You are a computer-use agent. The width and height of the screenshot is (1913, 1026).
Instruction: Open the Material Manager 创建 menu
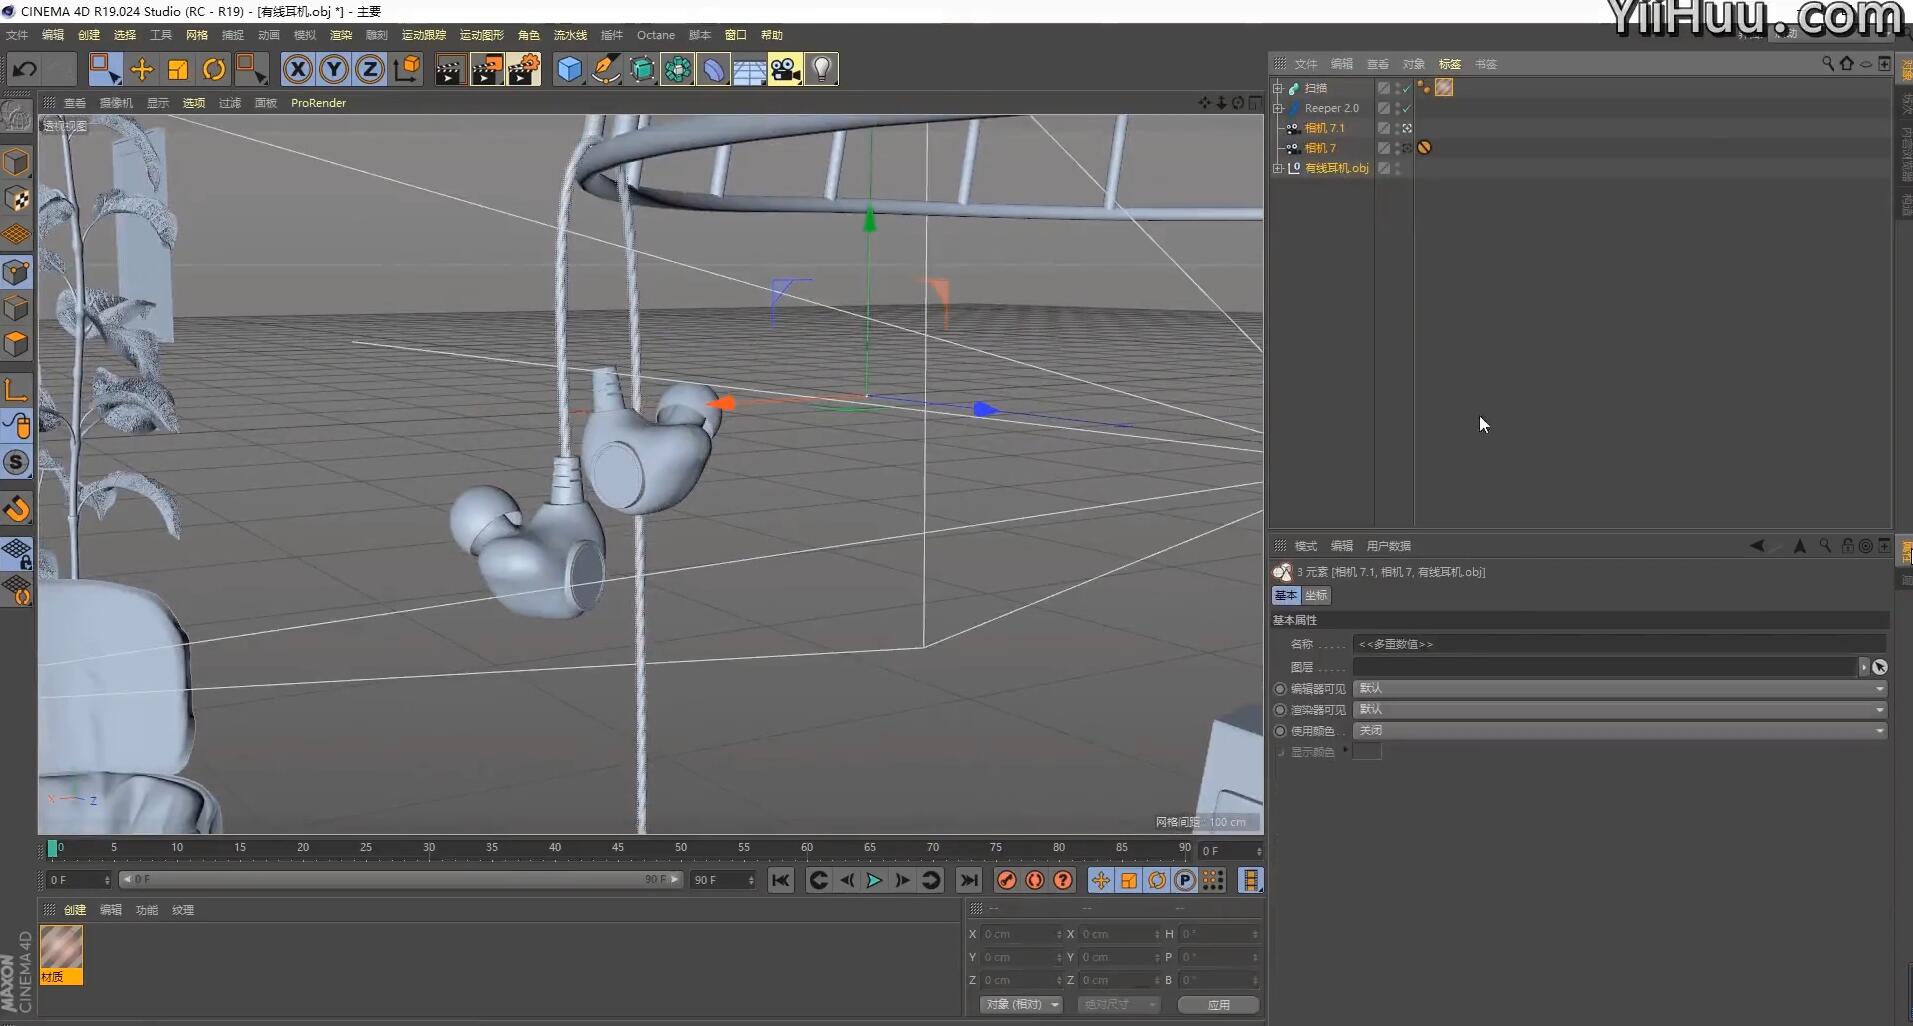pos(75,910)
